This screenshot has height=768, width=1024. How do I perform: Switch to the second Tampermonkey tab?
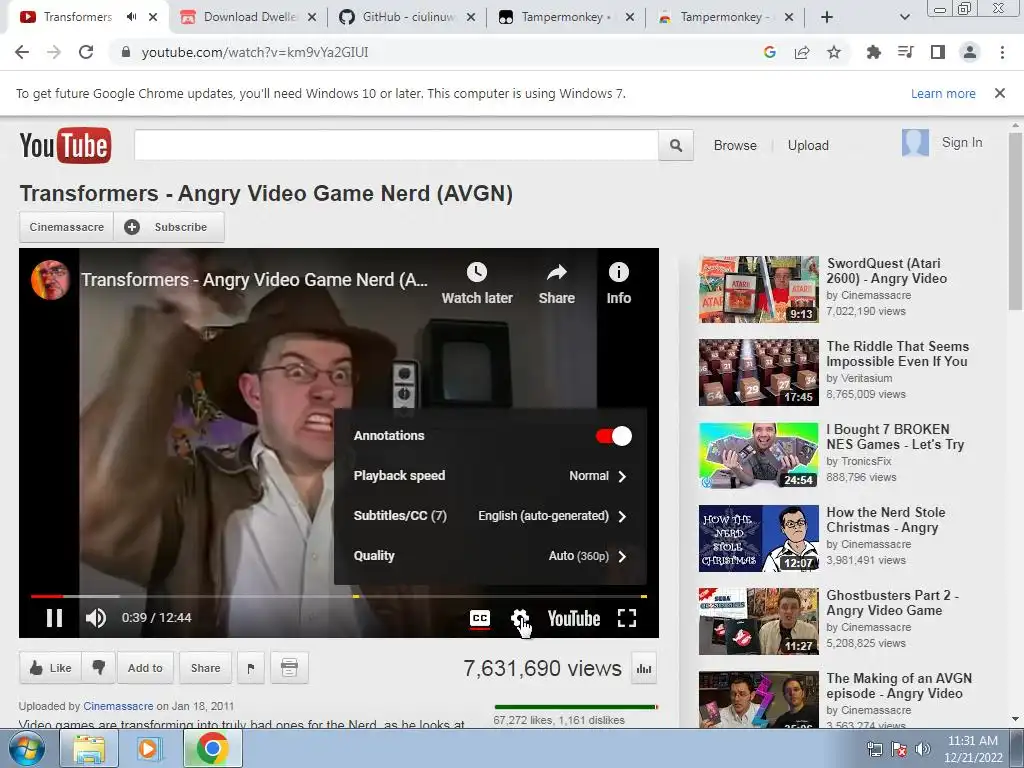[725, 17]
